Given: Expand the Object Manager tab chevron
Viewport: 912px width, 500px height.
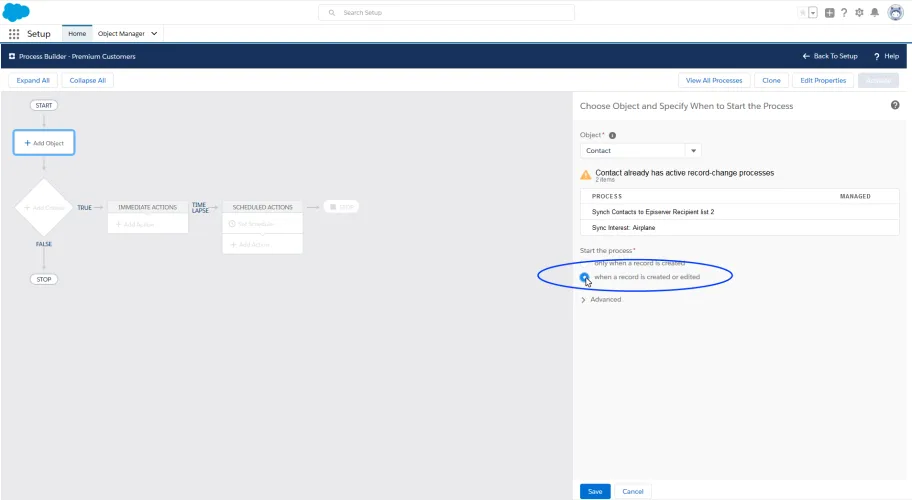Looking at the screenshot, I should click(x=154, y=34).
